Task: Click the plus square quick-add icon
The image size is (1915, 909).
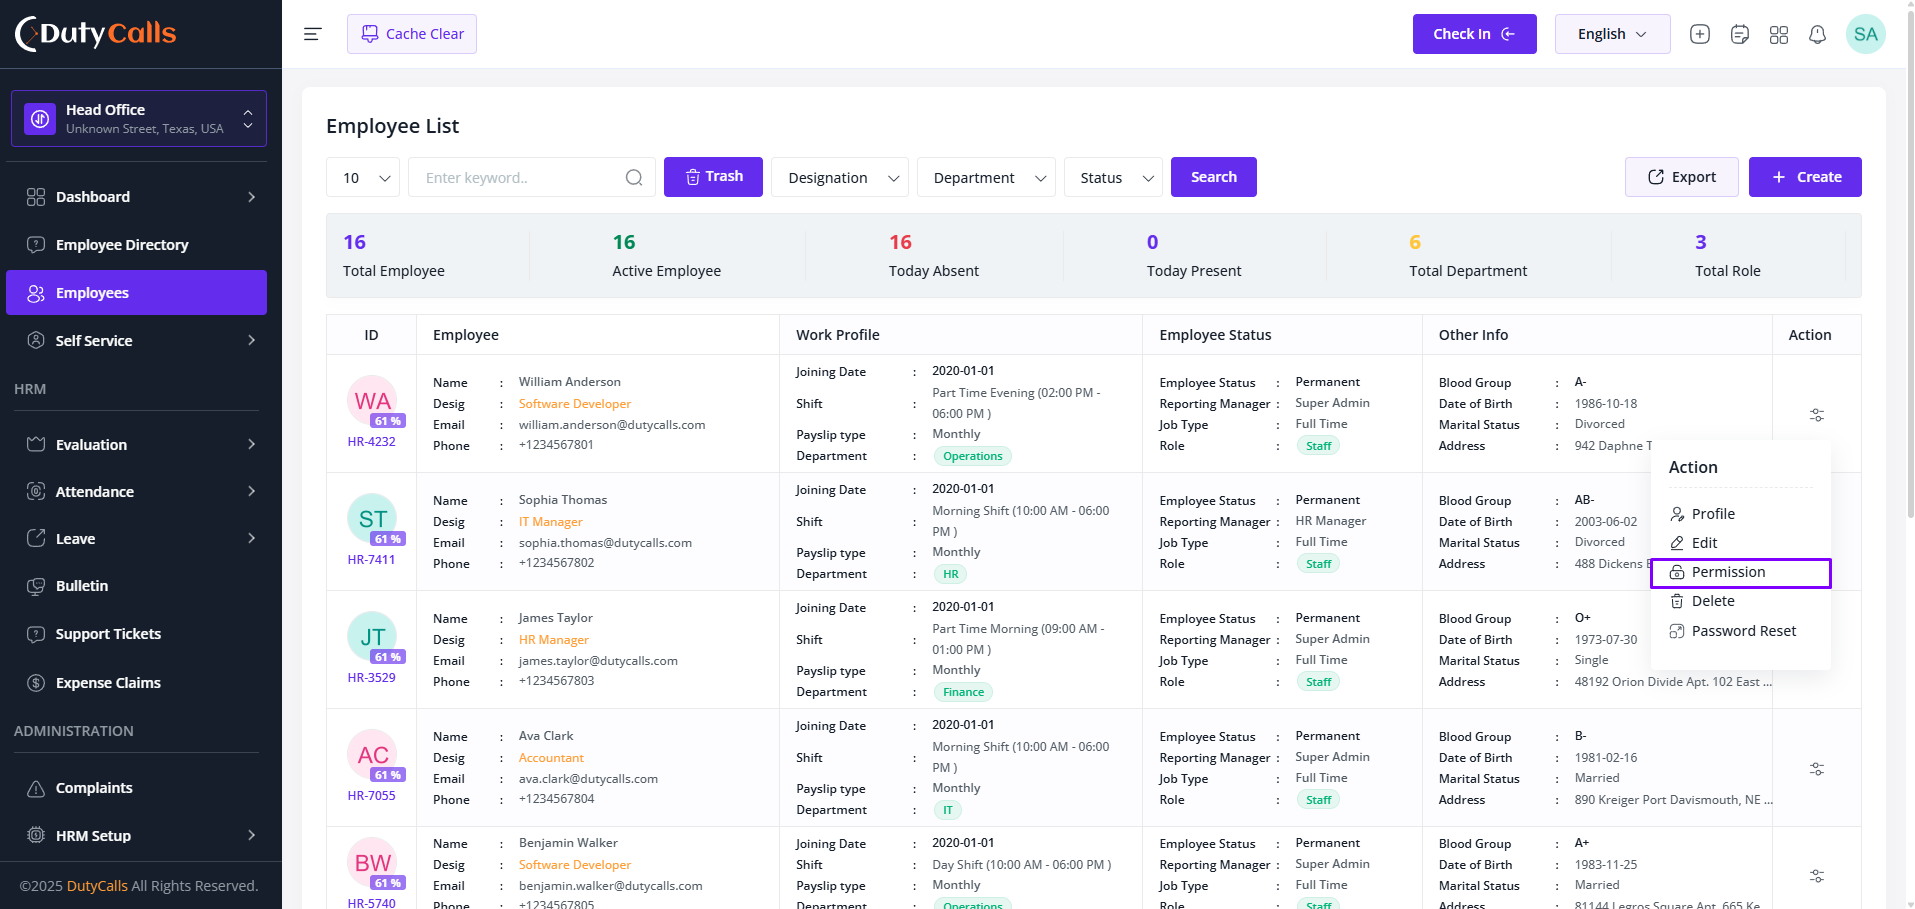Action: tap(1699, 34)
